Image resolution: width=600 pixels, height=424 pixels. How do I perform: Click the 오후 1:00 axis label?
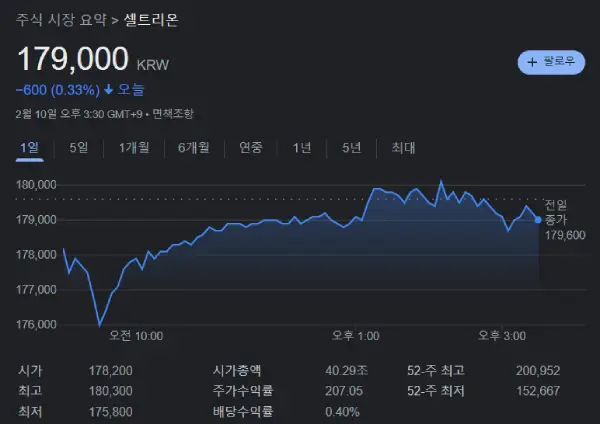click(355, 336)
